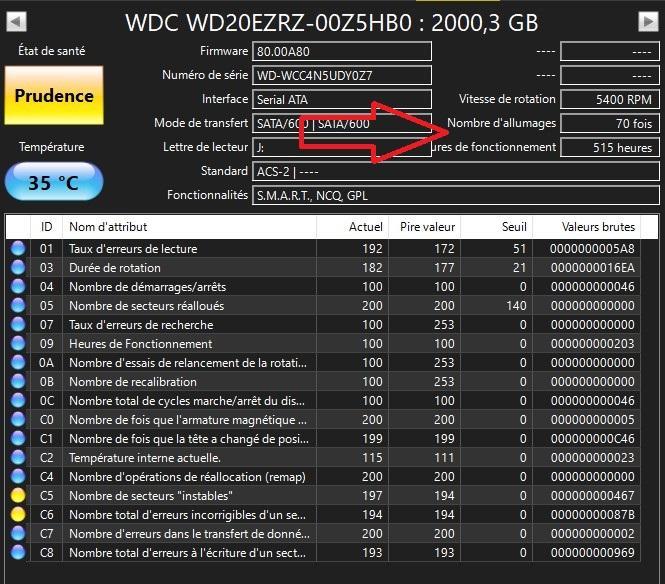Select row Nombre de recalibration

point(323,382)
